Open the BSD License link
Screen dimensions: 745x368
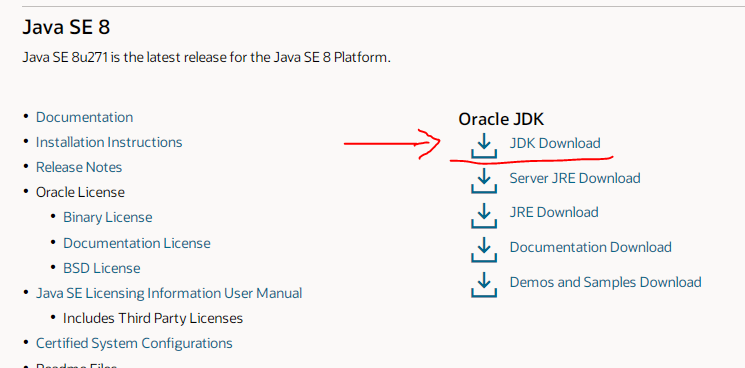pos(102,268)
